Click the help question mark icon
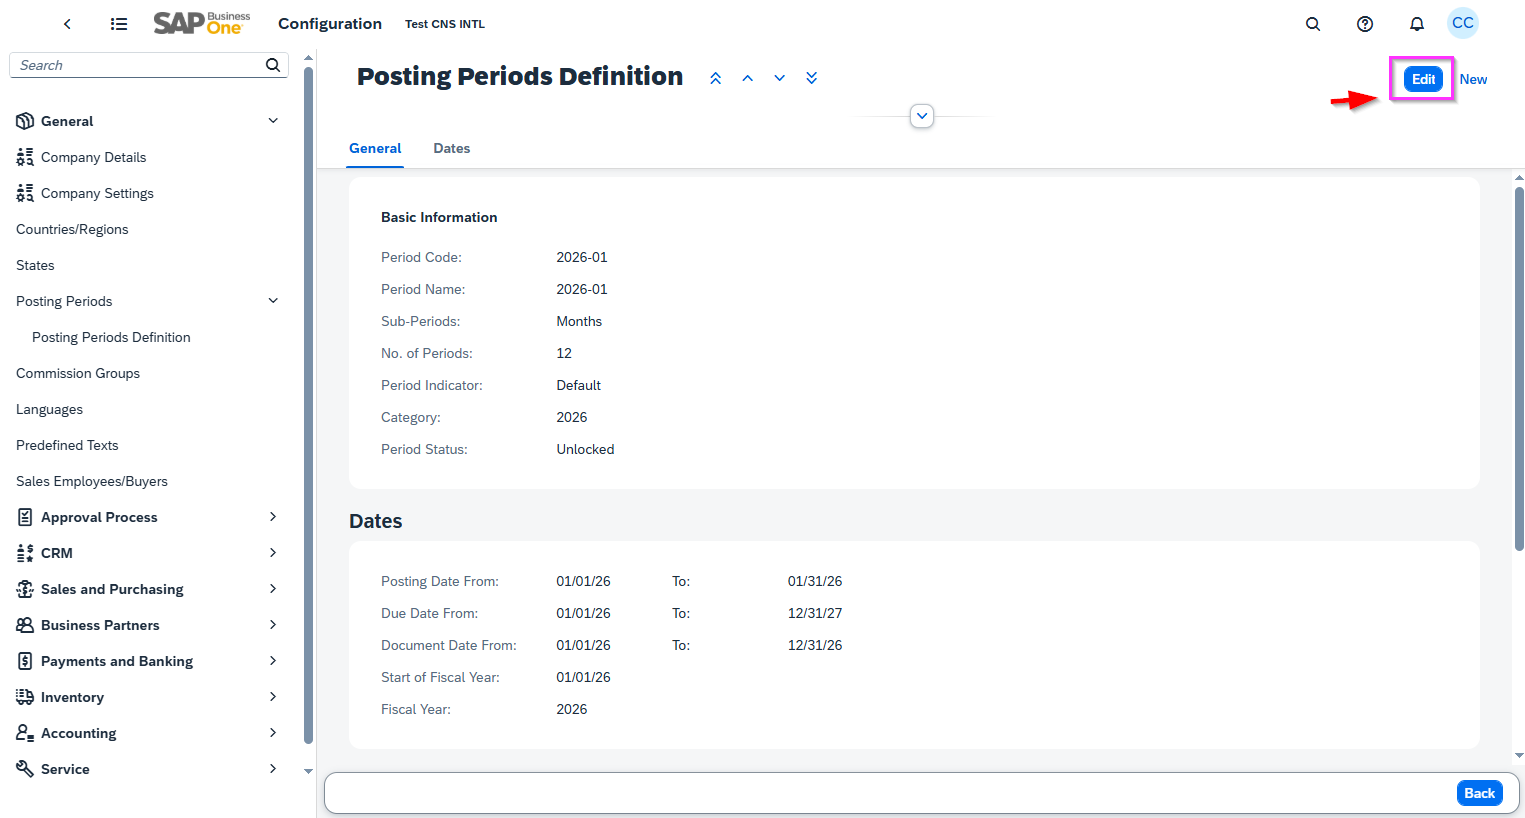The height and width of the screenshot is (818, 1525). [x=1365, y=23]
